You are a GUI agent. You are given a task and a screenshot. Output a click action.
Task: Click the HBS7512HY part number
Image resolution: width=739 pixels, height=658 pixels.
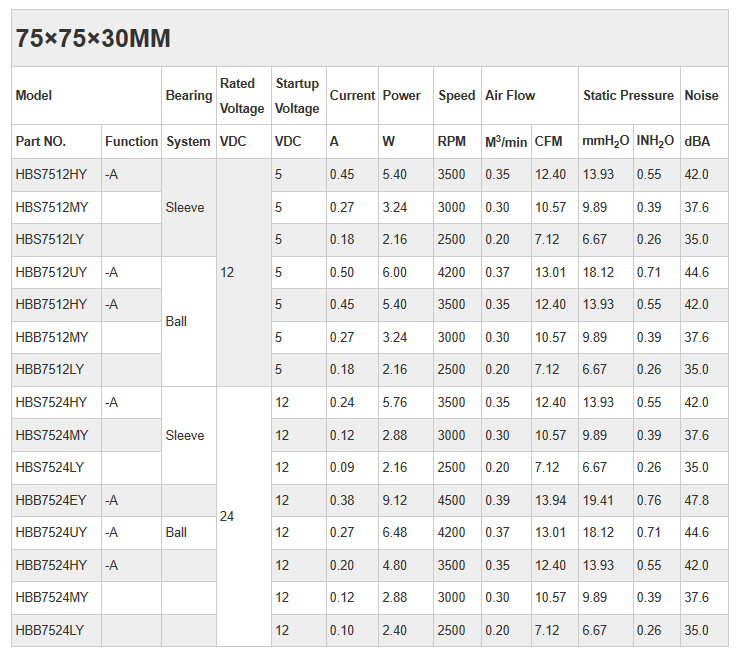coord(51,175)
